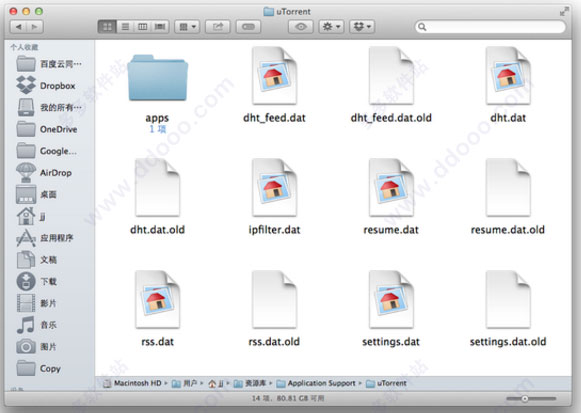Open Pictures in the sidebar

36,347
